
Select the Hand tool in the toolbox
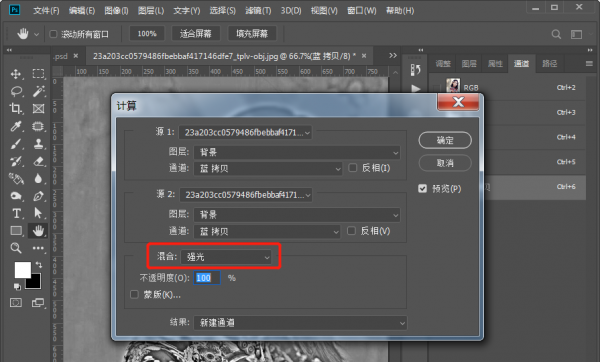(38, 230)
